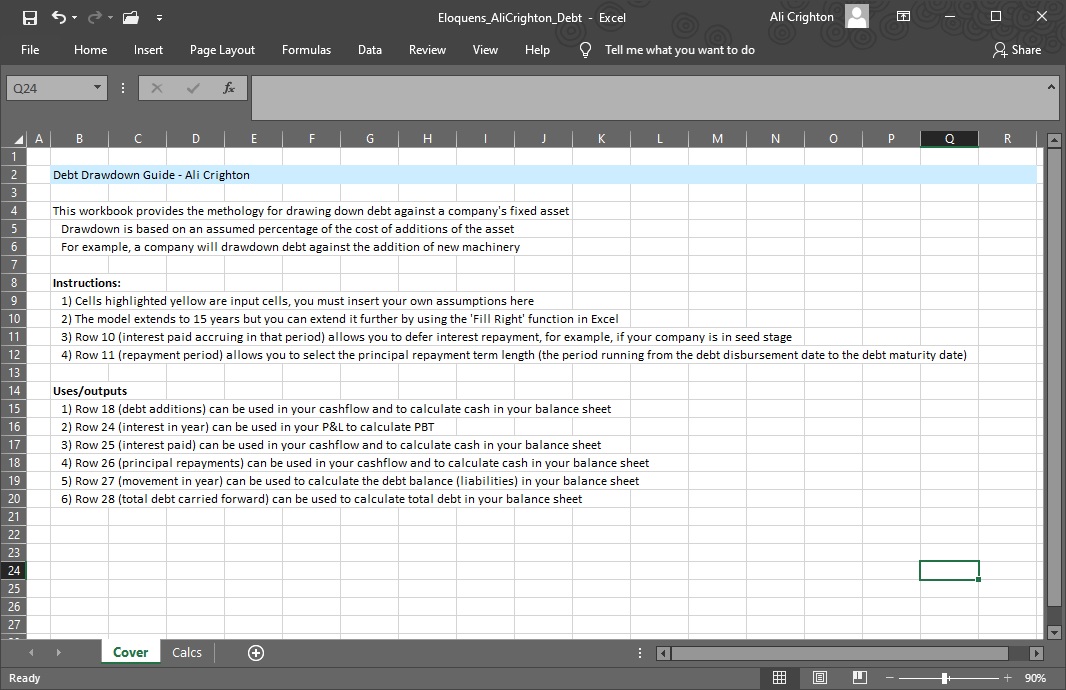The width and height of the screenshot is (1066, 690).
Task: Switch to the Insert ribbon tab
Action: click(148, 50)
